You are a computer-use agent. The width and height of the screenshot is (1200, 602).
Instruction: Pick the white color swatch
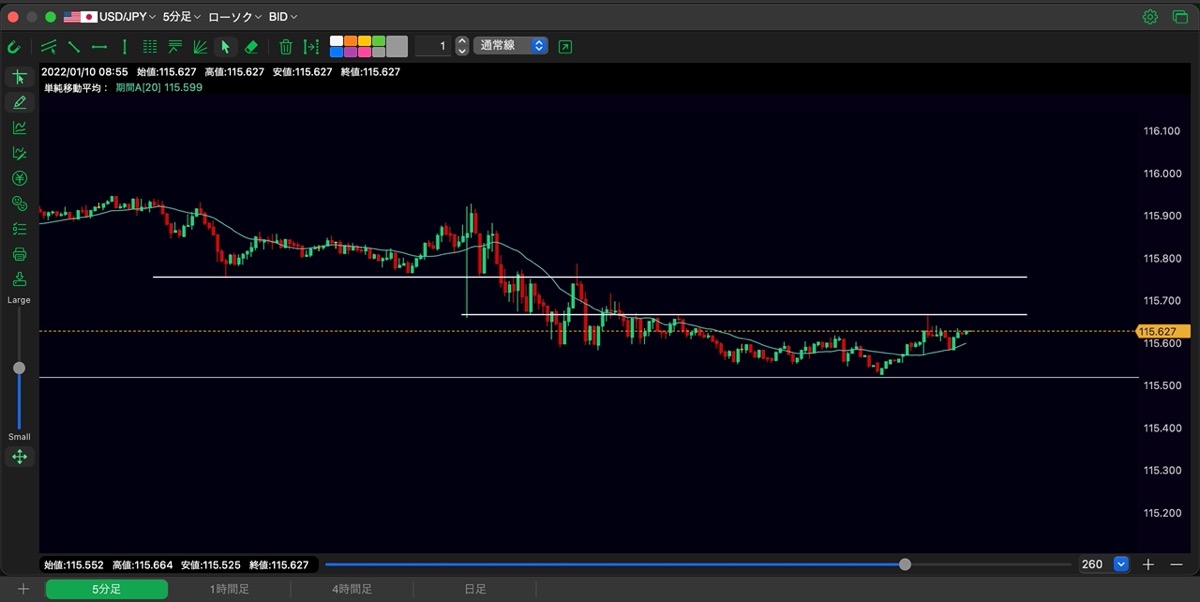click(336, 41)
